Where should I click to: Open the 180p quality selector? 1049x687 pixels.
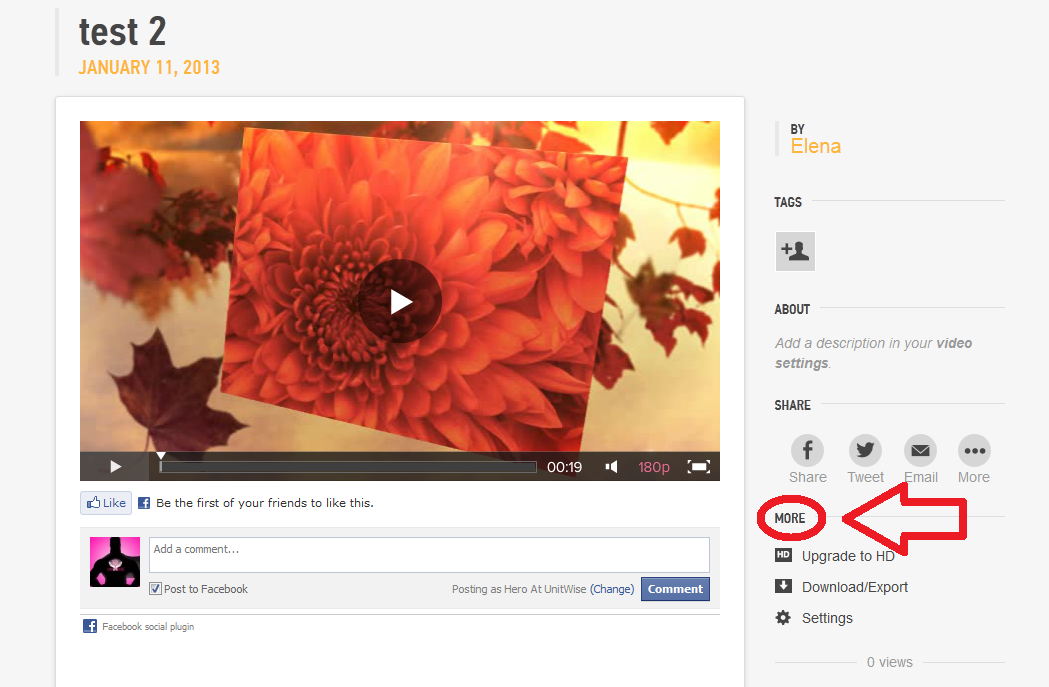point(654,466)
